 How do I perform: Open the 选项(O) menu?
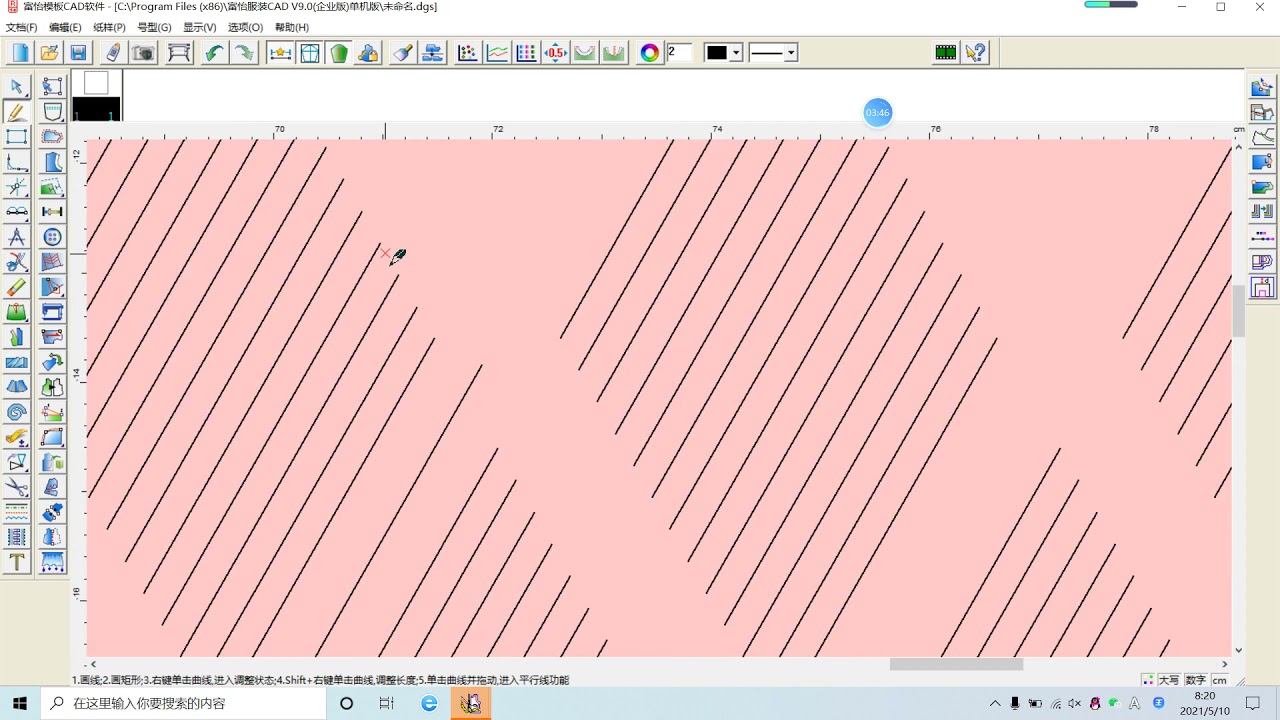coord(245,27)
